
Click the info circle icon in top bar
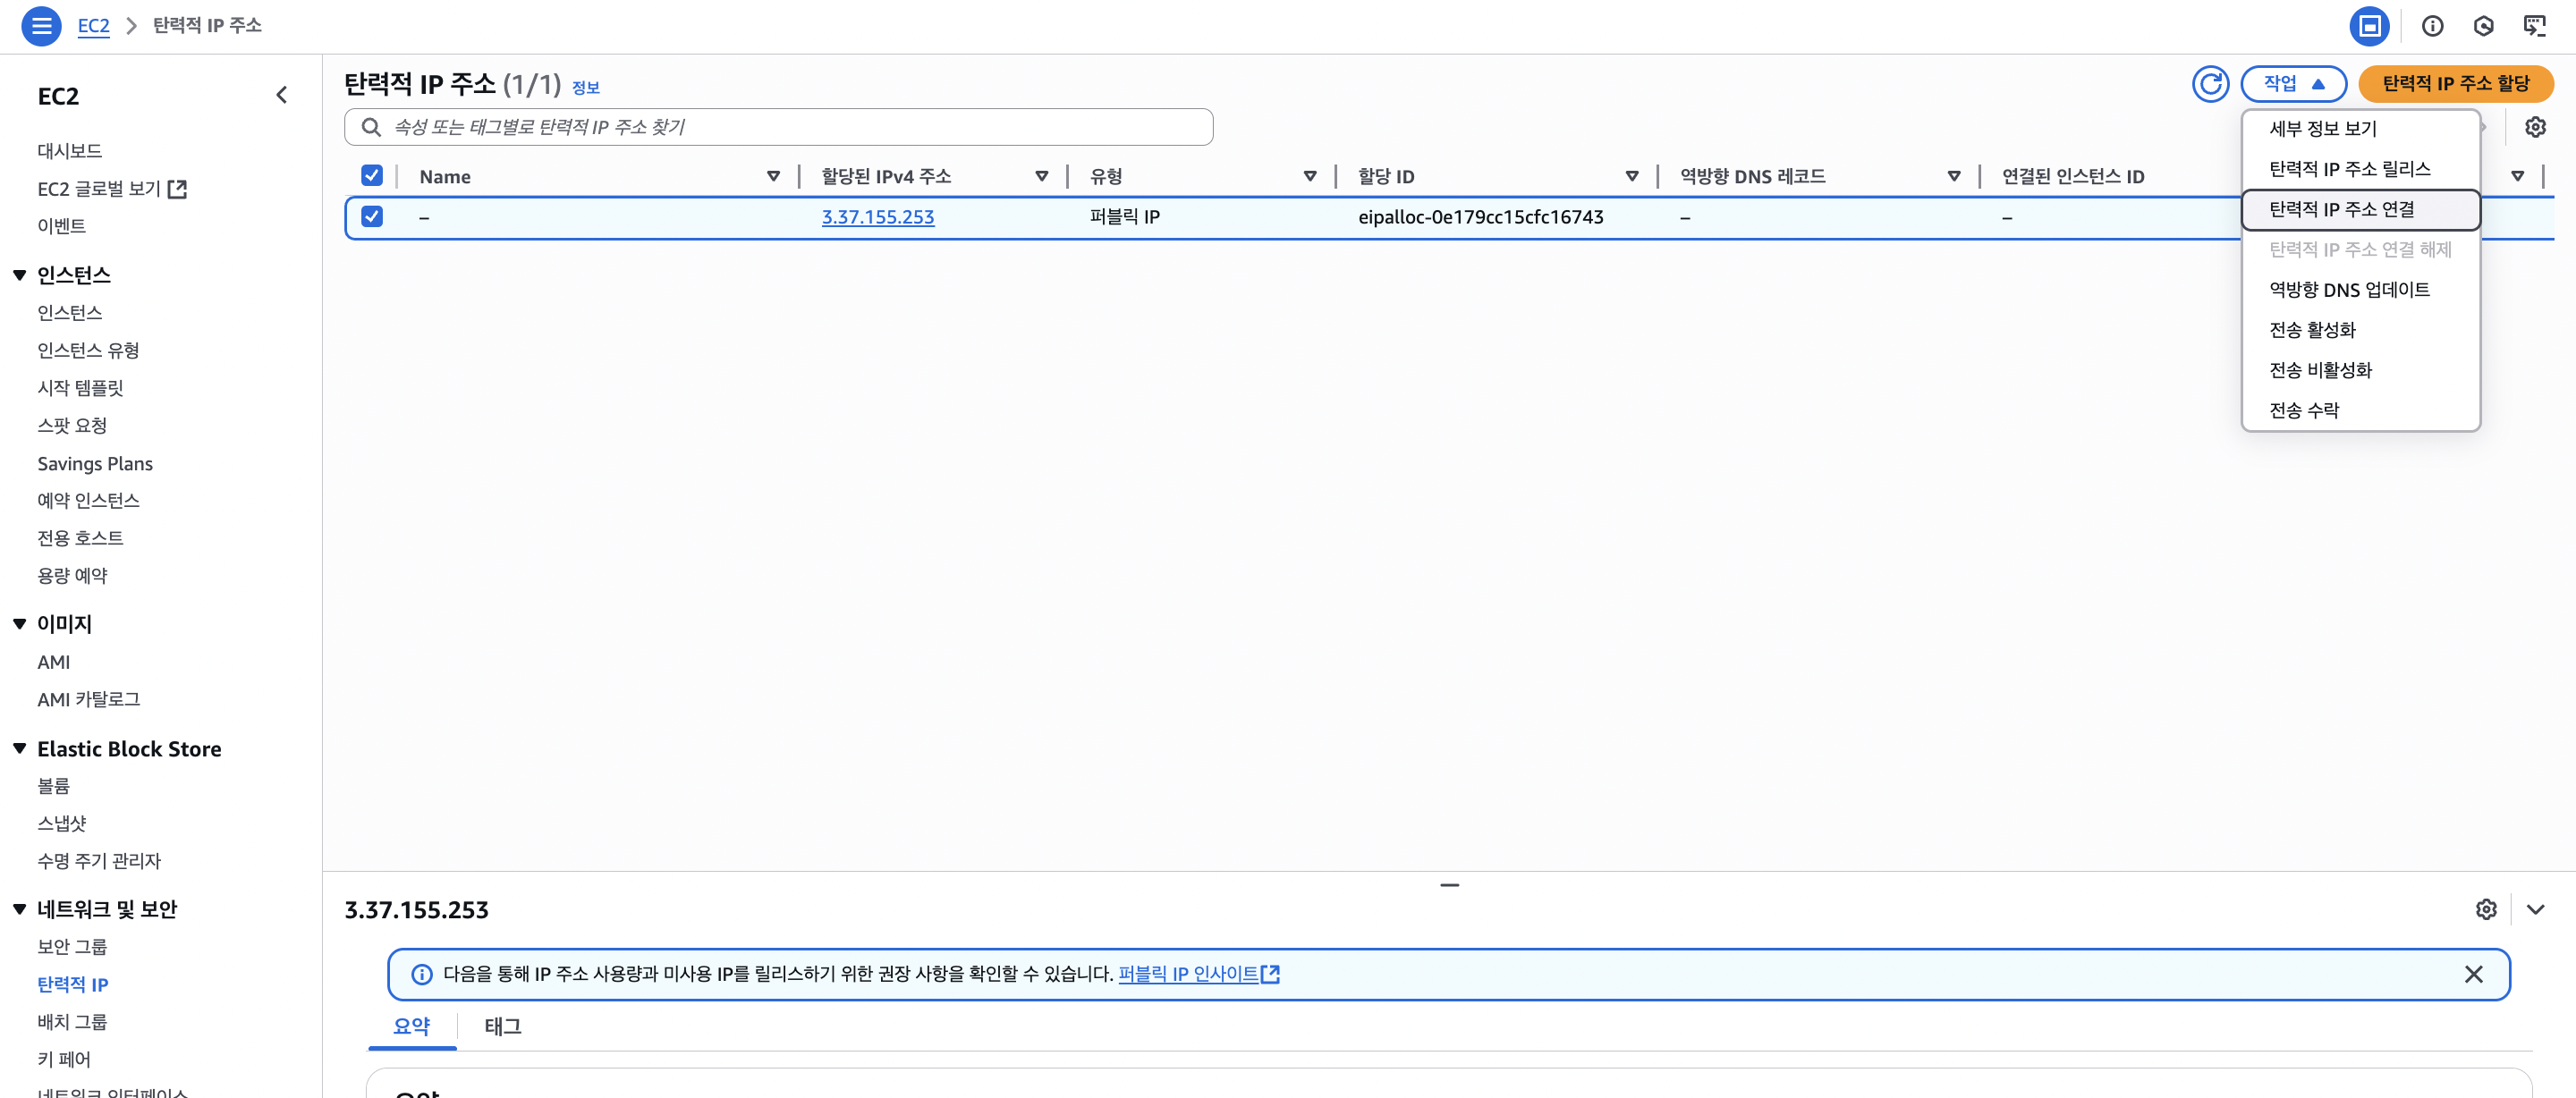click(x=2432, y=26)
